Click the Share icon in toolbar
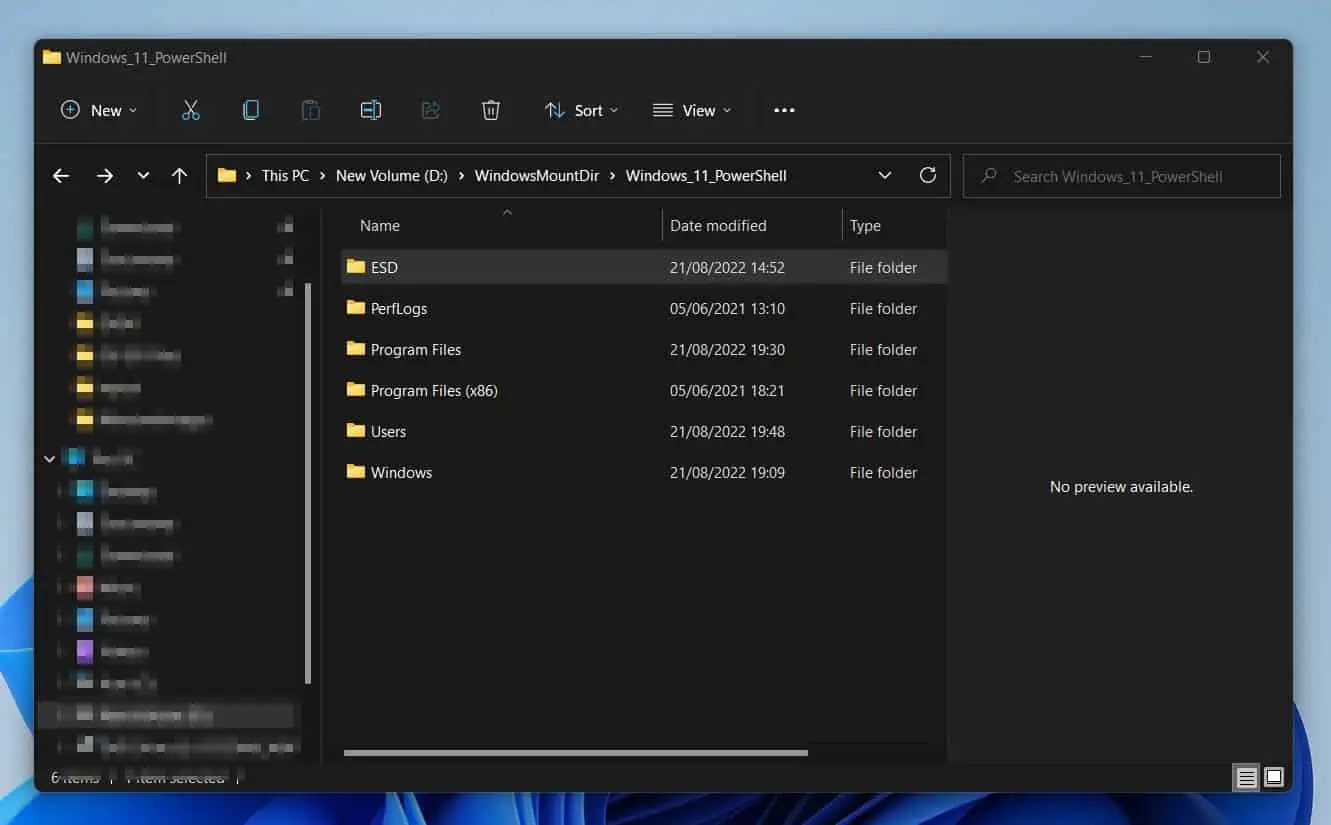 coord(431,110)
